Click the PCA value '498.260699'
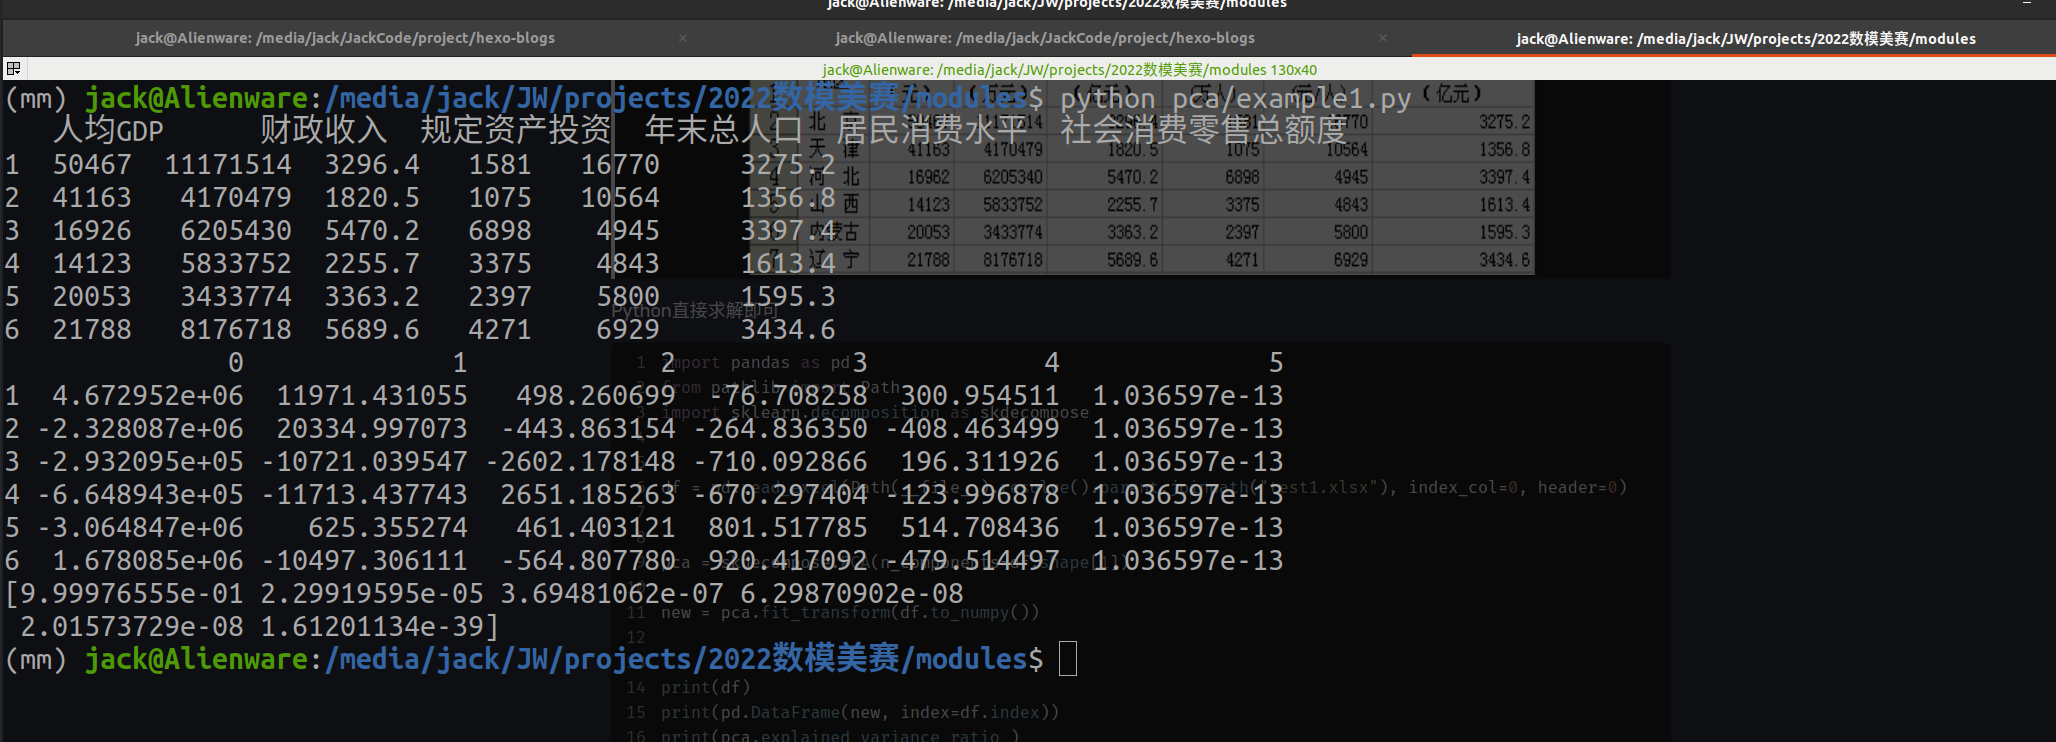Screen dimensions: 2056x742 (596, 395)
